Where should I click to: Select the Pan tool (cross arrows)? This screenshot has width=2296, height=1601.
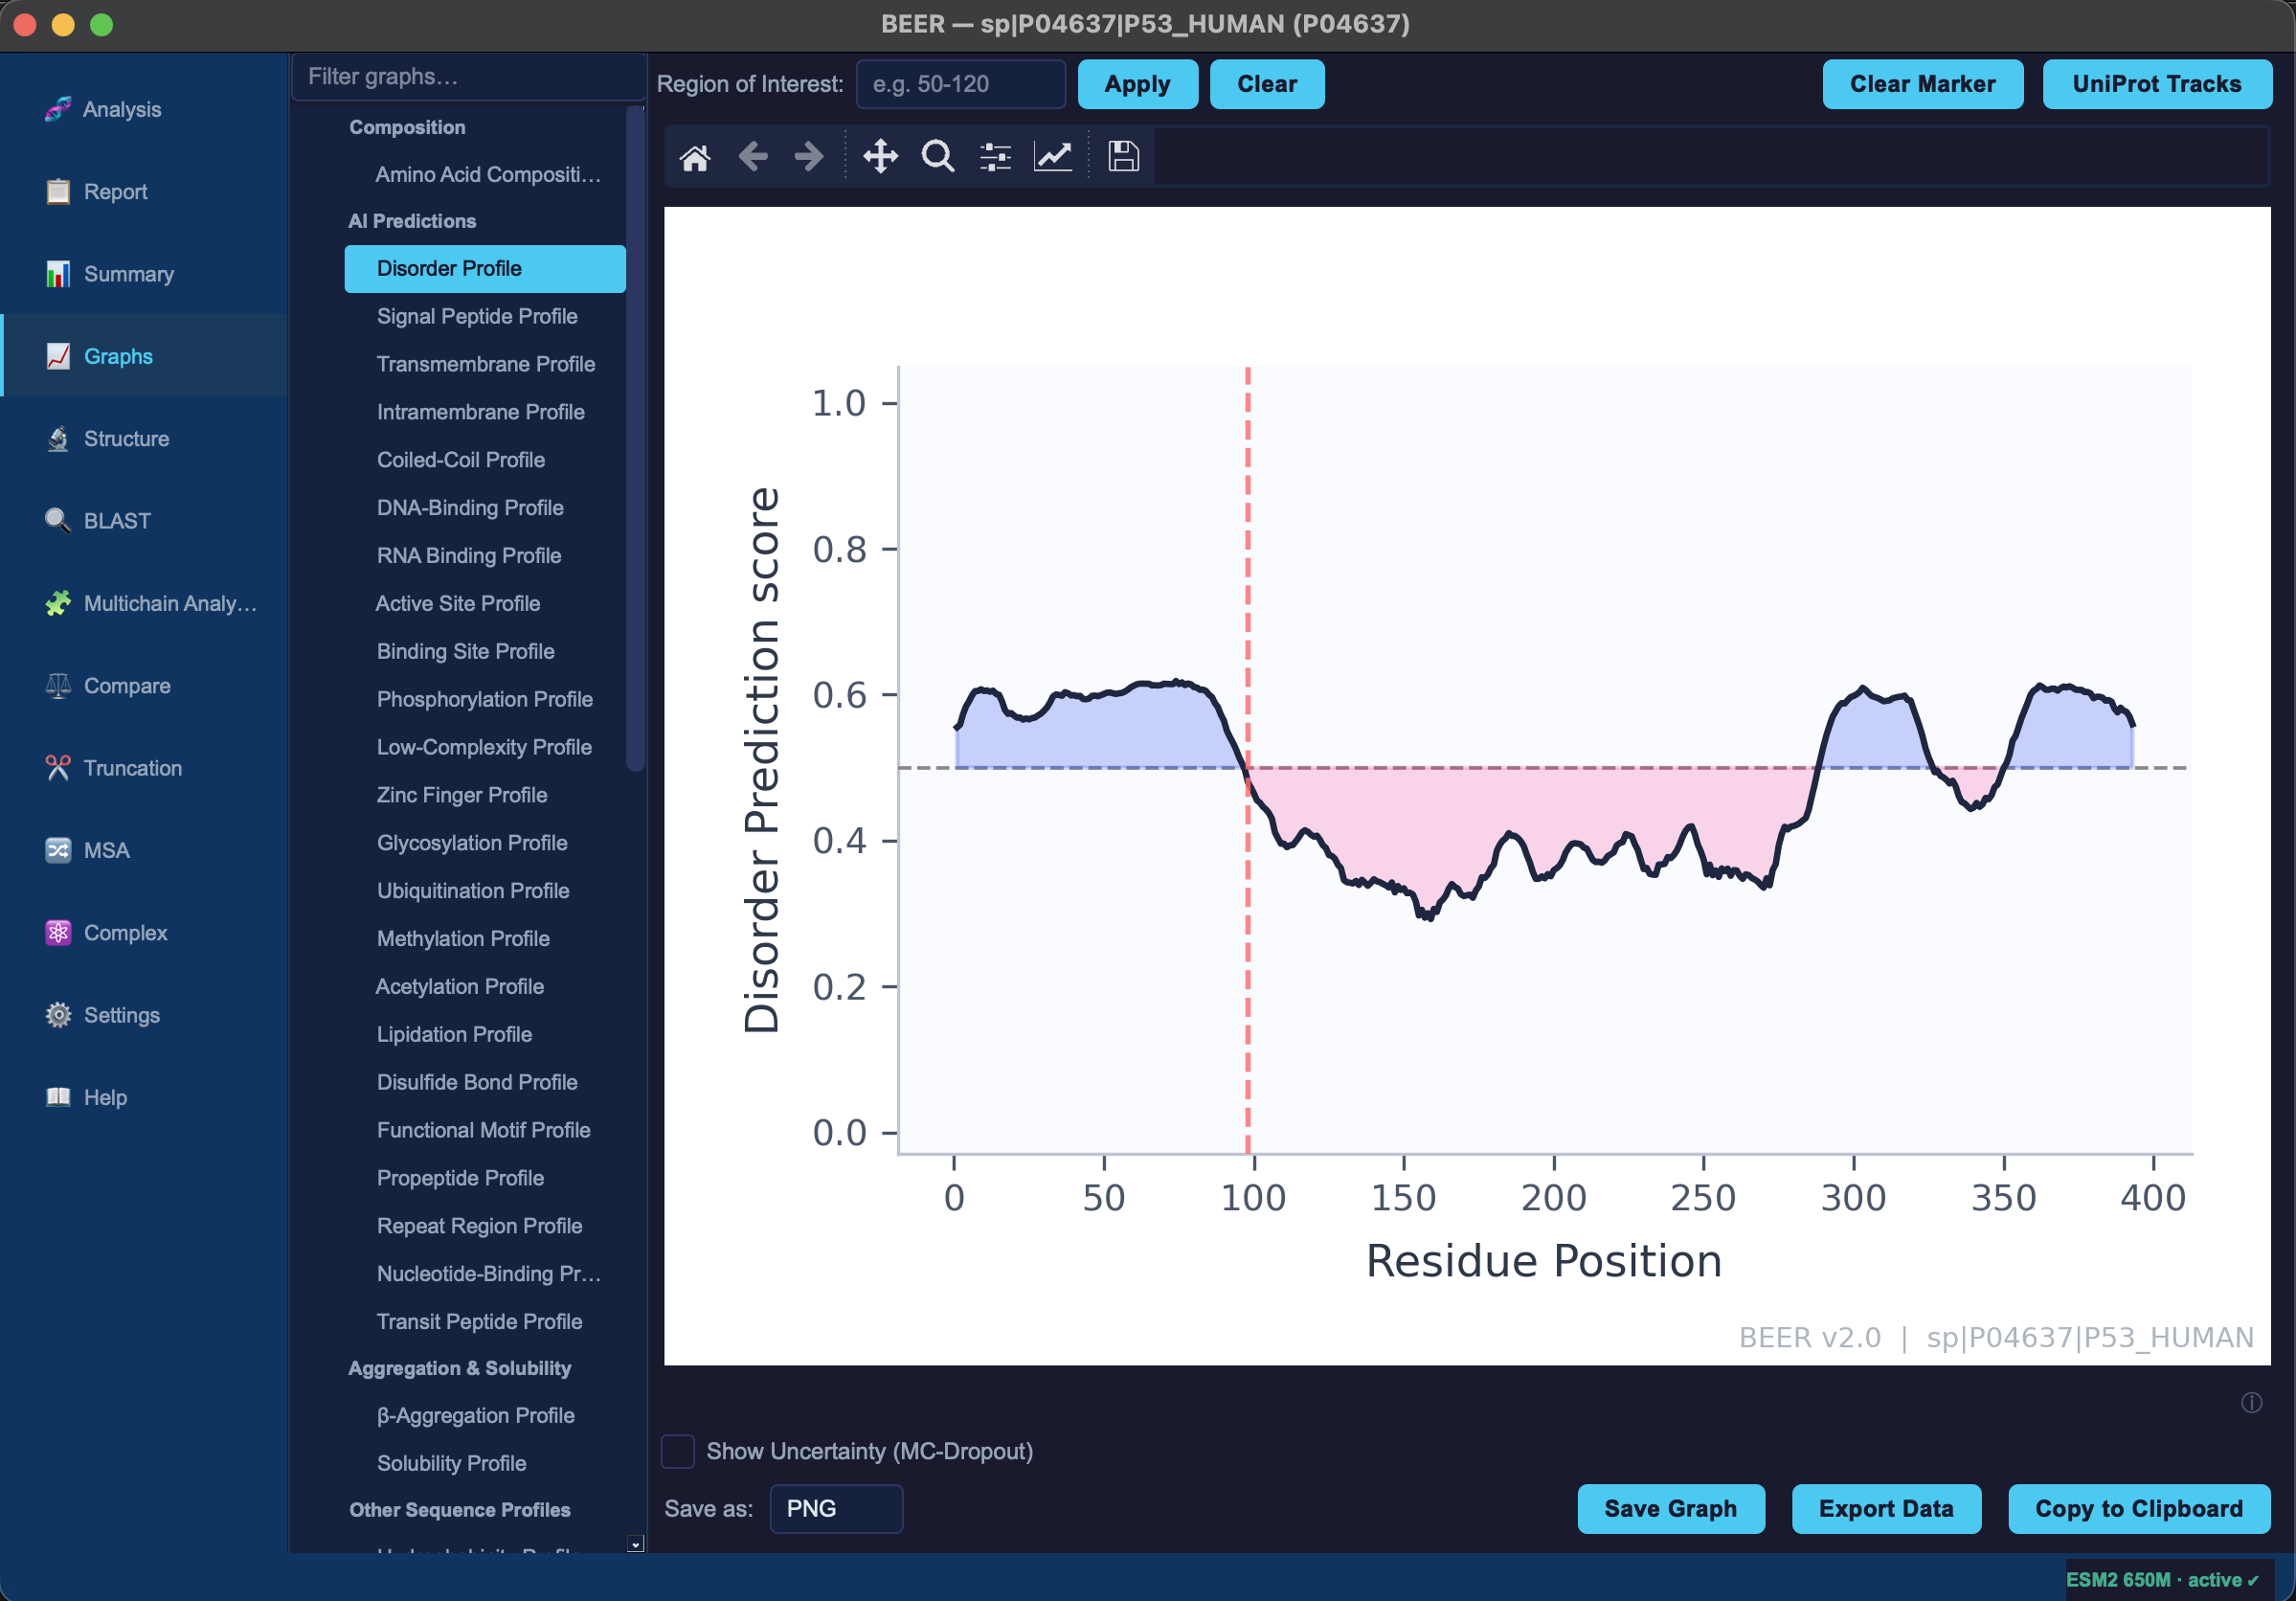click(880, 157)
